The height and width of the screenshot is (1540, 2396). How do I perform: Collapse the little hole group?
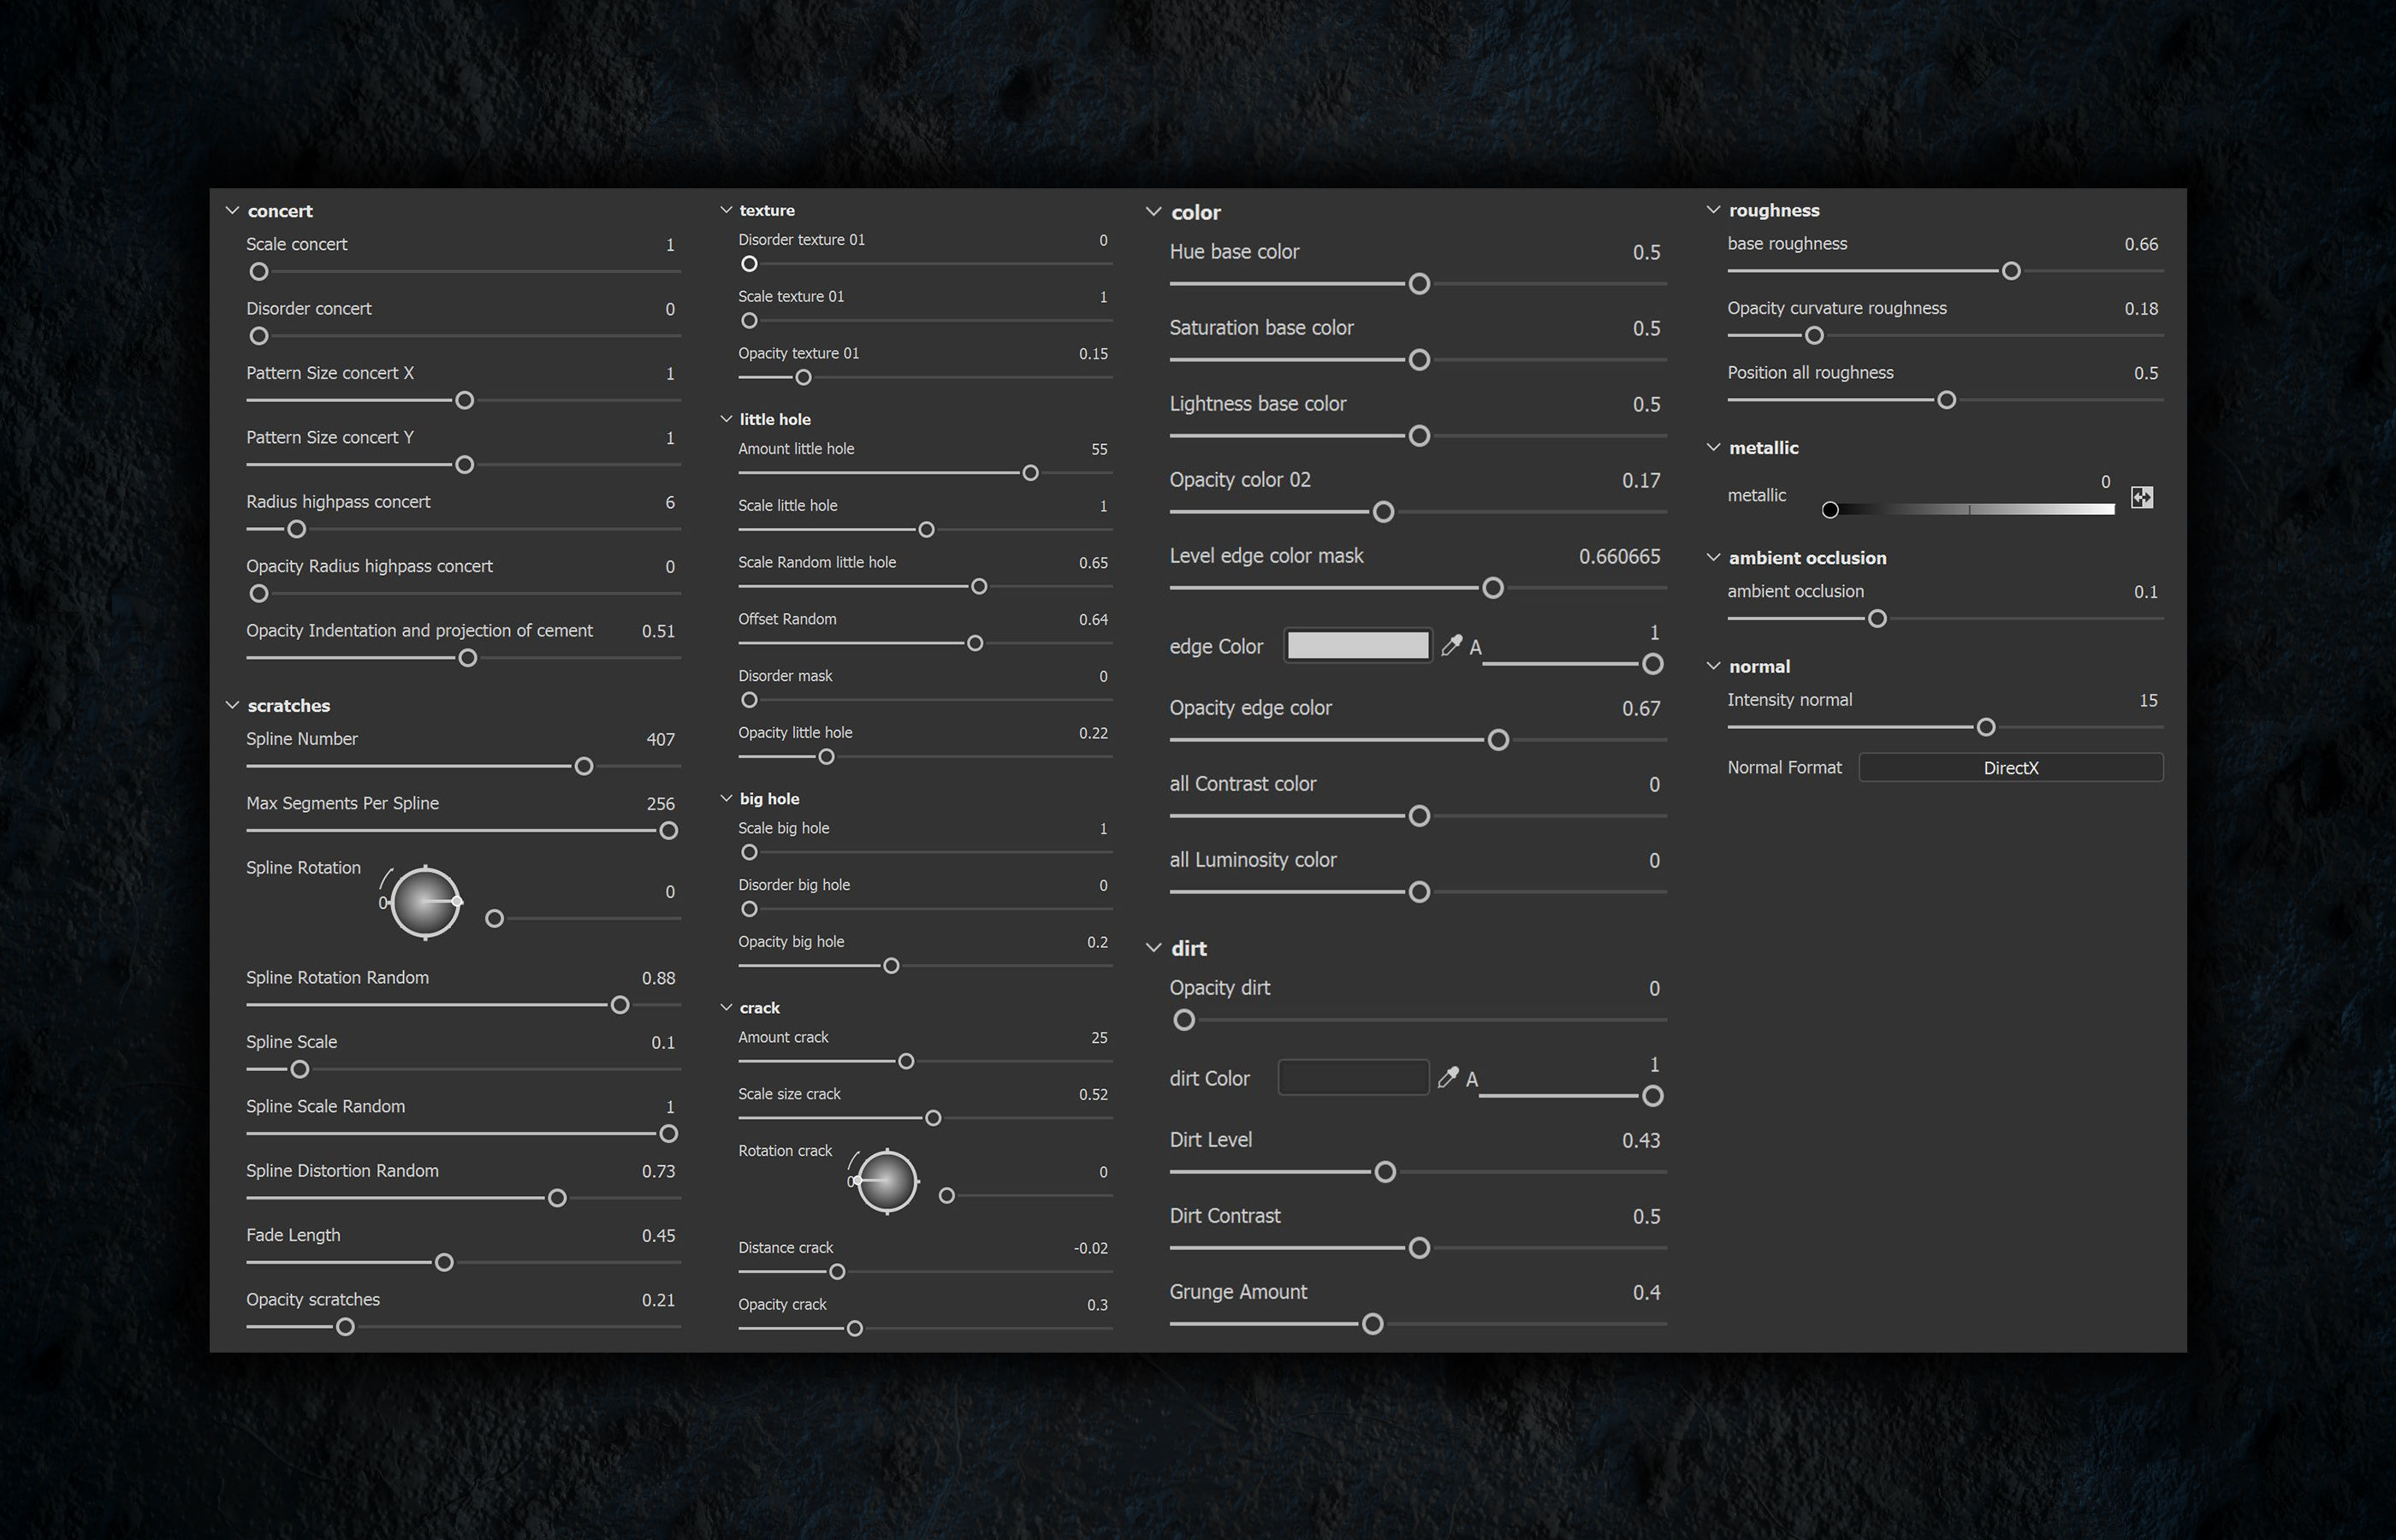point(726,419)
